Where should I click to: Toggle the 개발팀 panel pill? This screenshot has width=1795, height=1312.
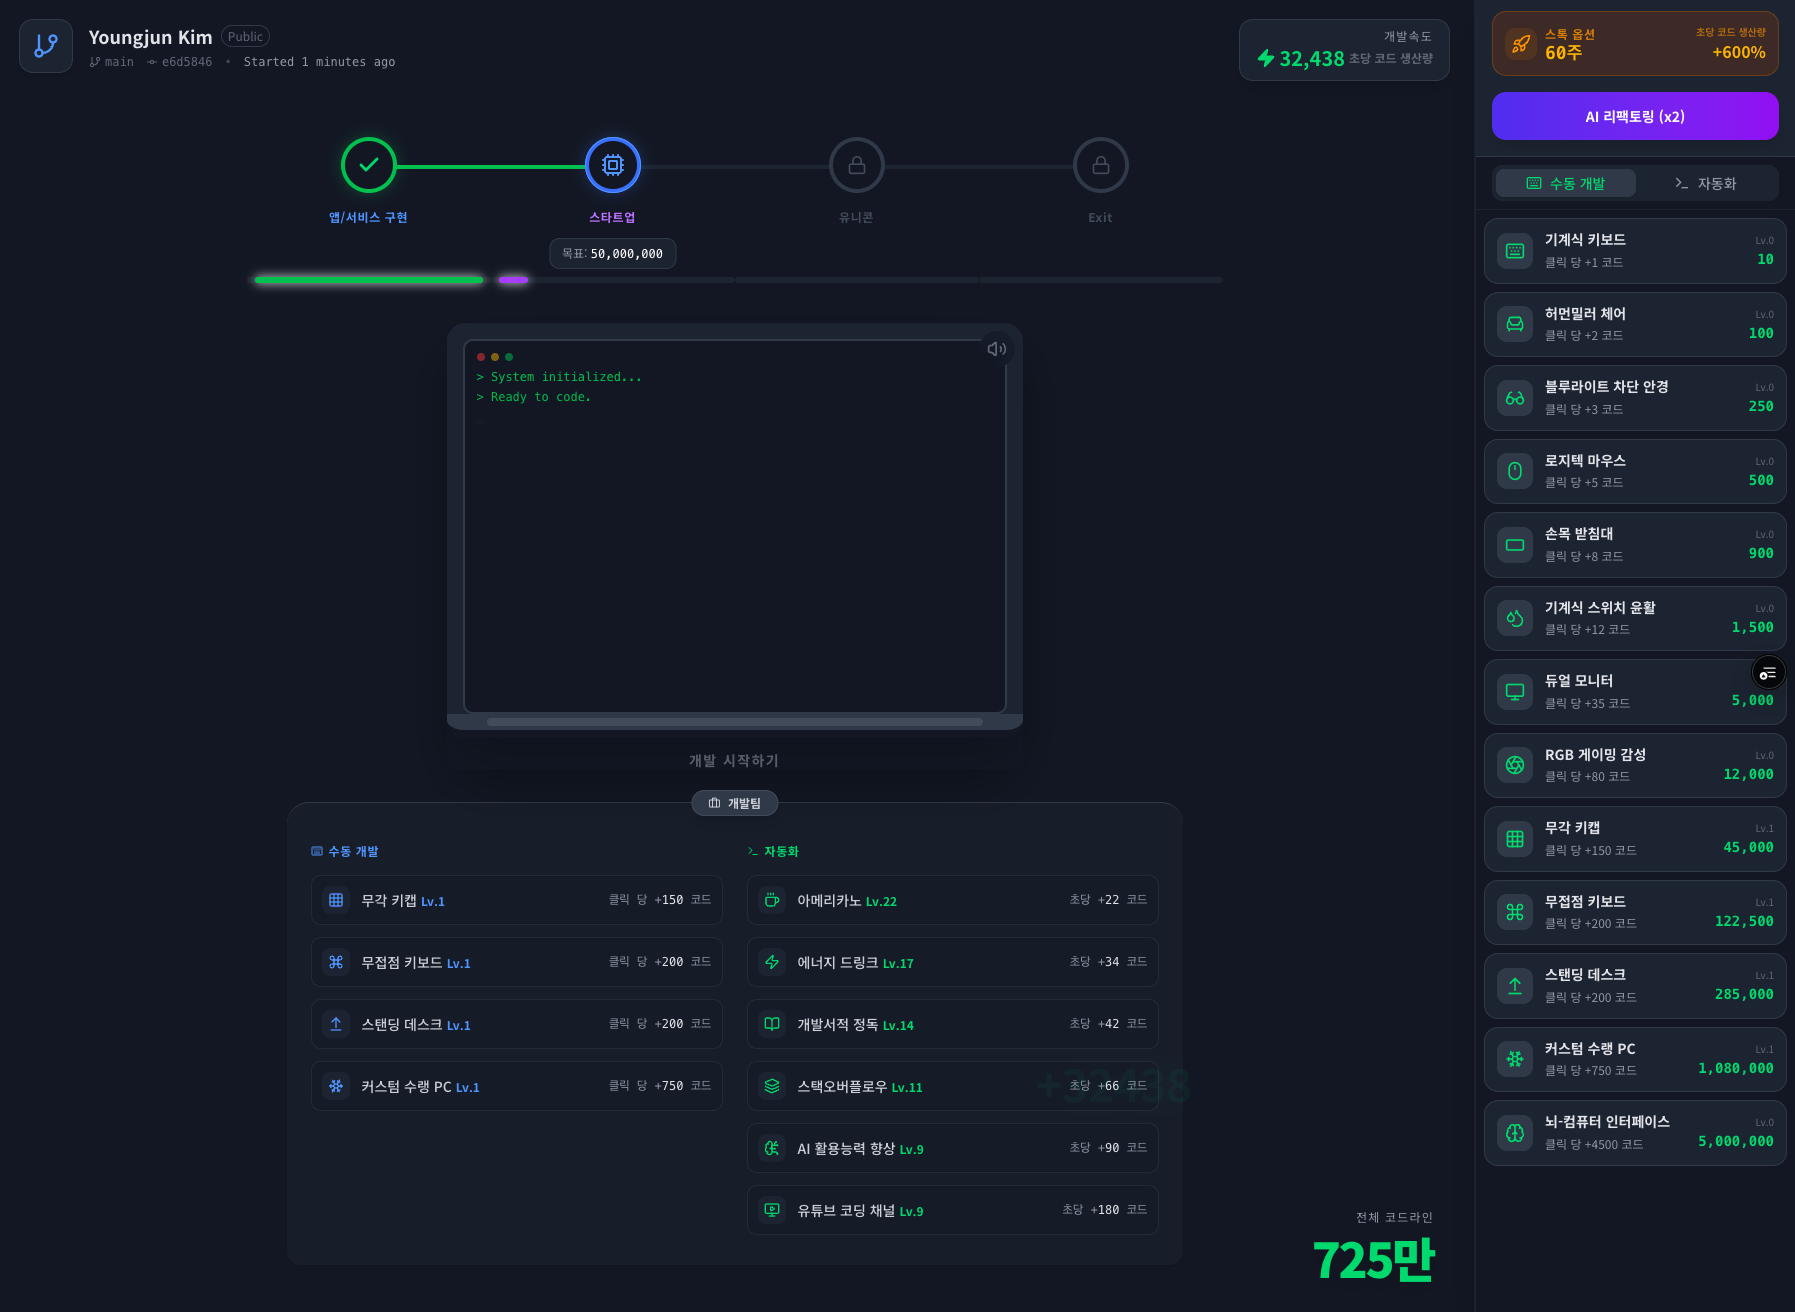[x=735, y=803]
